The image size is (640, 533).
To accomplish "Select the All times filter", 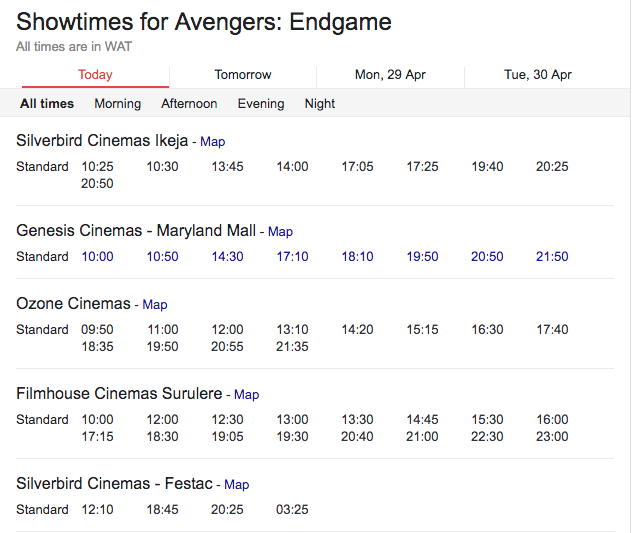I will click(x=47, y=104).
